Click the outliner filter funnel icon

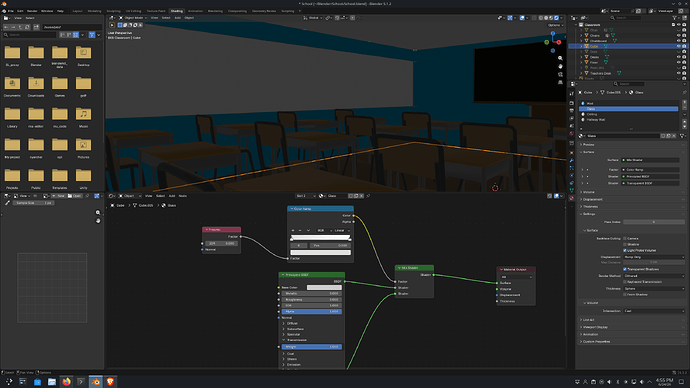[675, 18]
